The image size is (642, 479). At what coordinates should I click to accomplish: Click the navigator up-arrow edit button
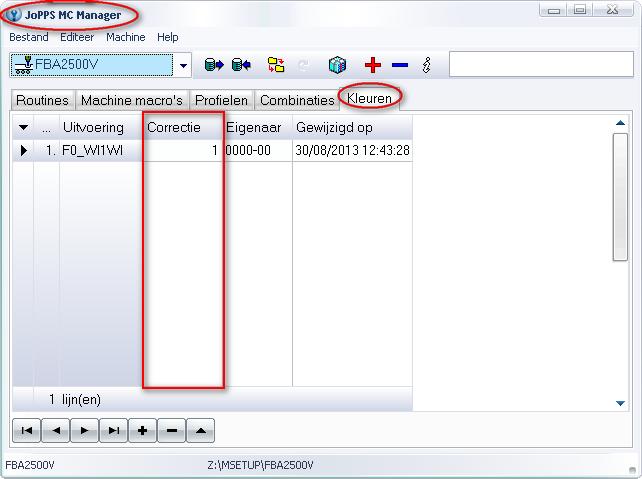click(x=201, y=430)
